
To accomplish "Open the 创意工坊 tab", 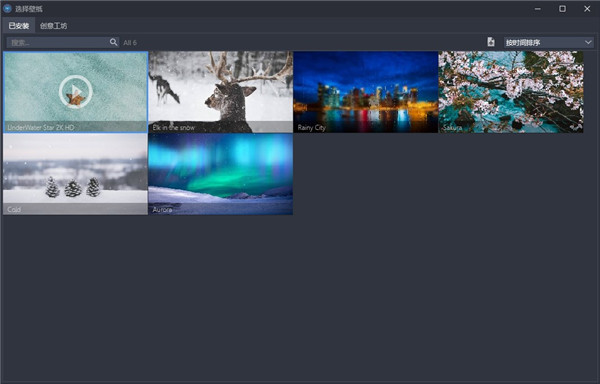I will (54, 26).
